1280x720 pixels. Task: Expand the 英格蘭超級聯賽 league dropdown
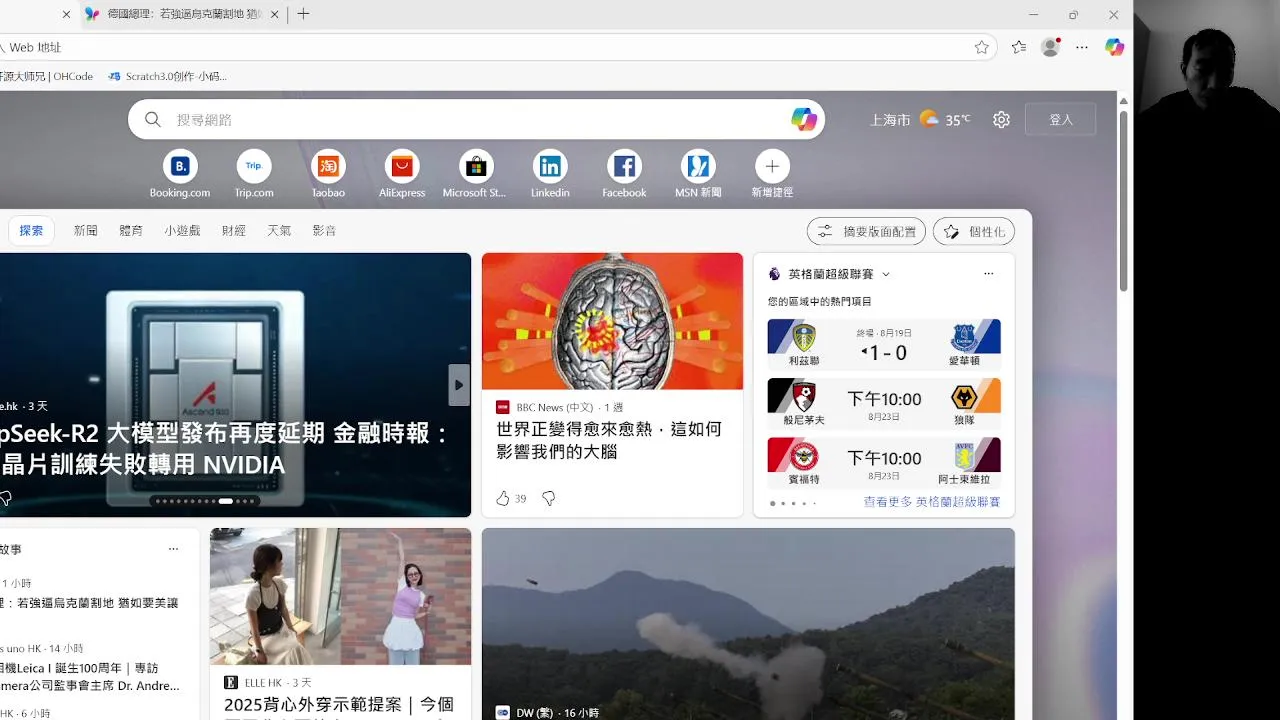[886, 274]
